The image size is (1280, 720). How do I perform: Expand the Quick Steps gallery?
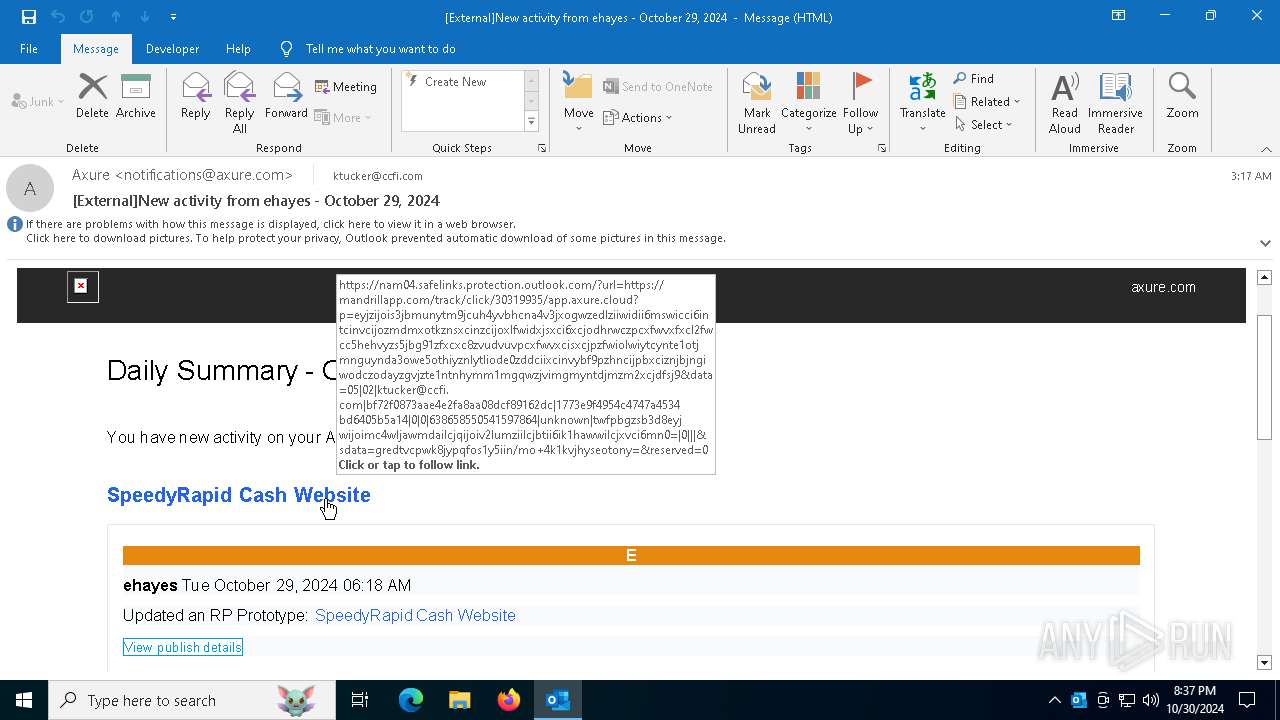pyautogui.click(x=531, y=122)
